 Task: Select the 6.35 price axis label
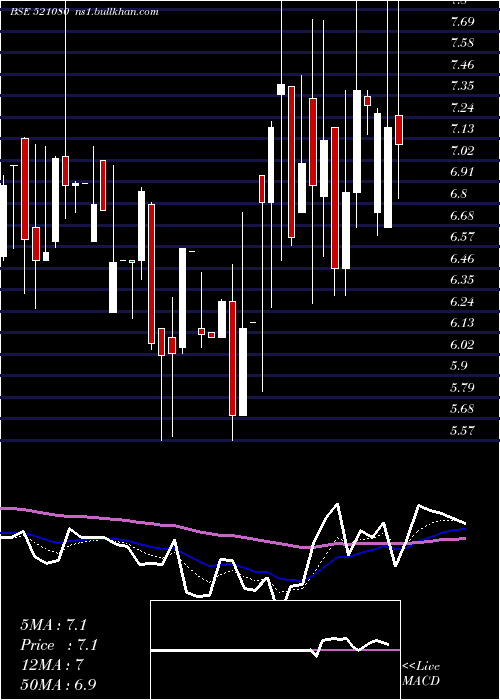point(462,280)
